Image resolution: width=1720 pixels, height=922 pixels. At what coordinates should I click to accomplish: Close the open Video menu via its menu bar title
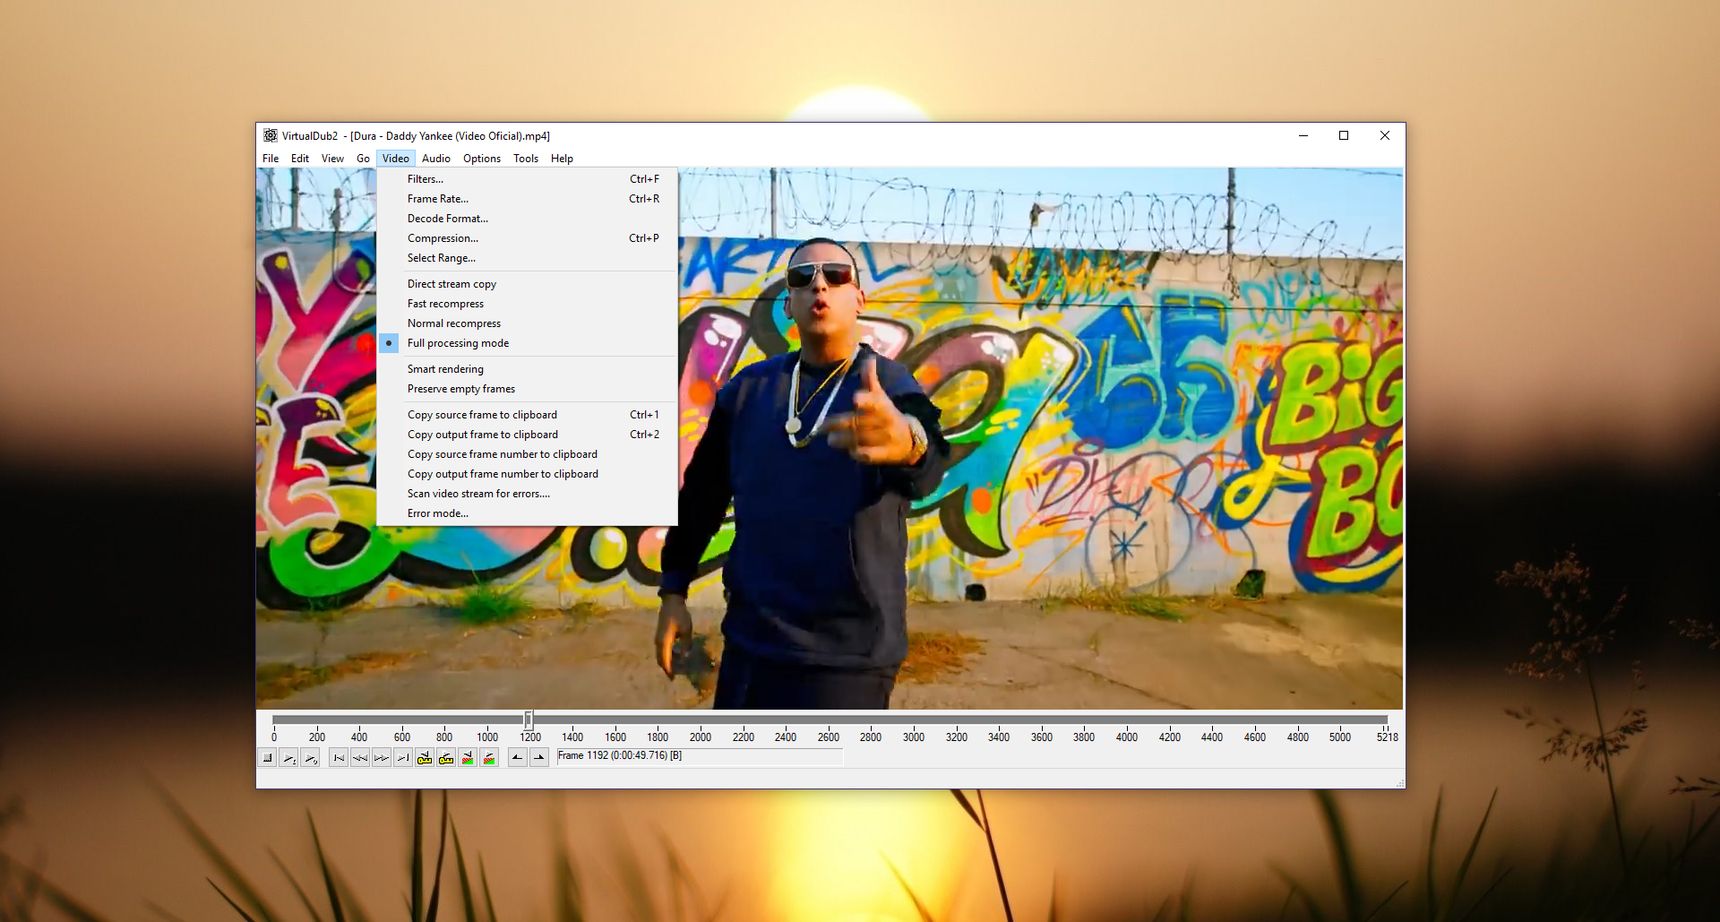396,158
